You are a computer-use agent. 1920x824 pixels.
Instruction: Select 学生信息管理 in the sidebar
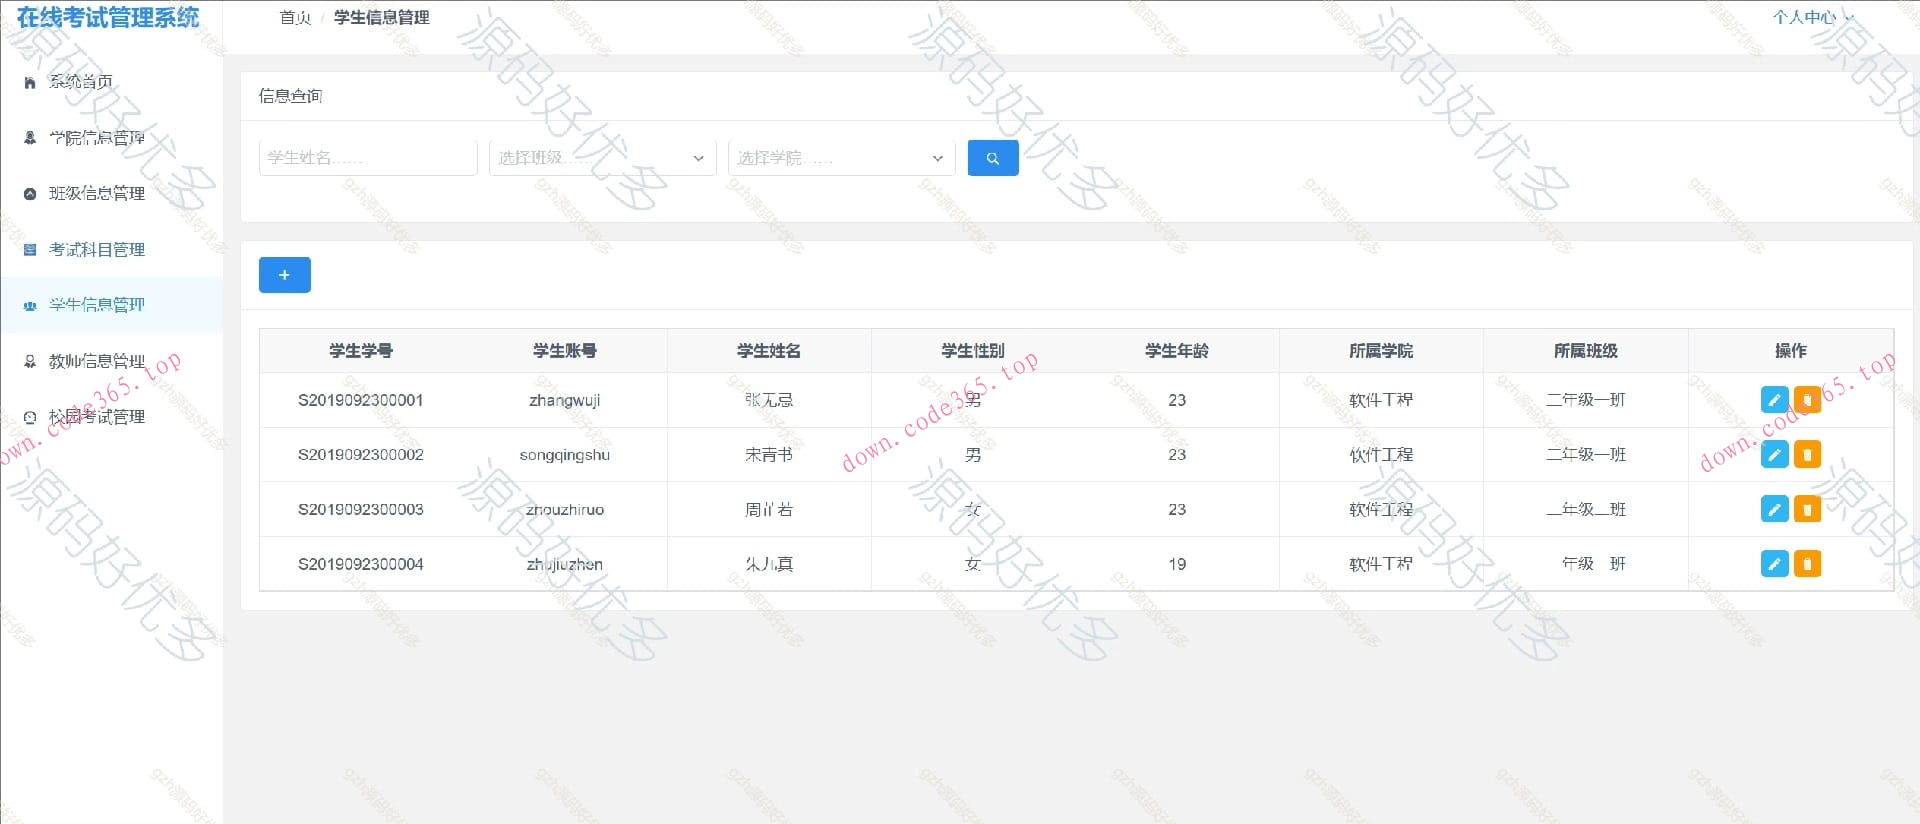tap(111, 305)
